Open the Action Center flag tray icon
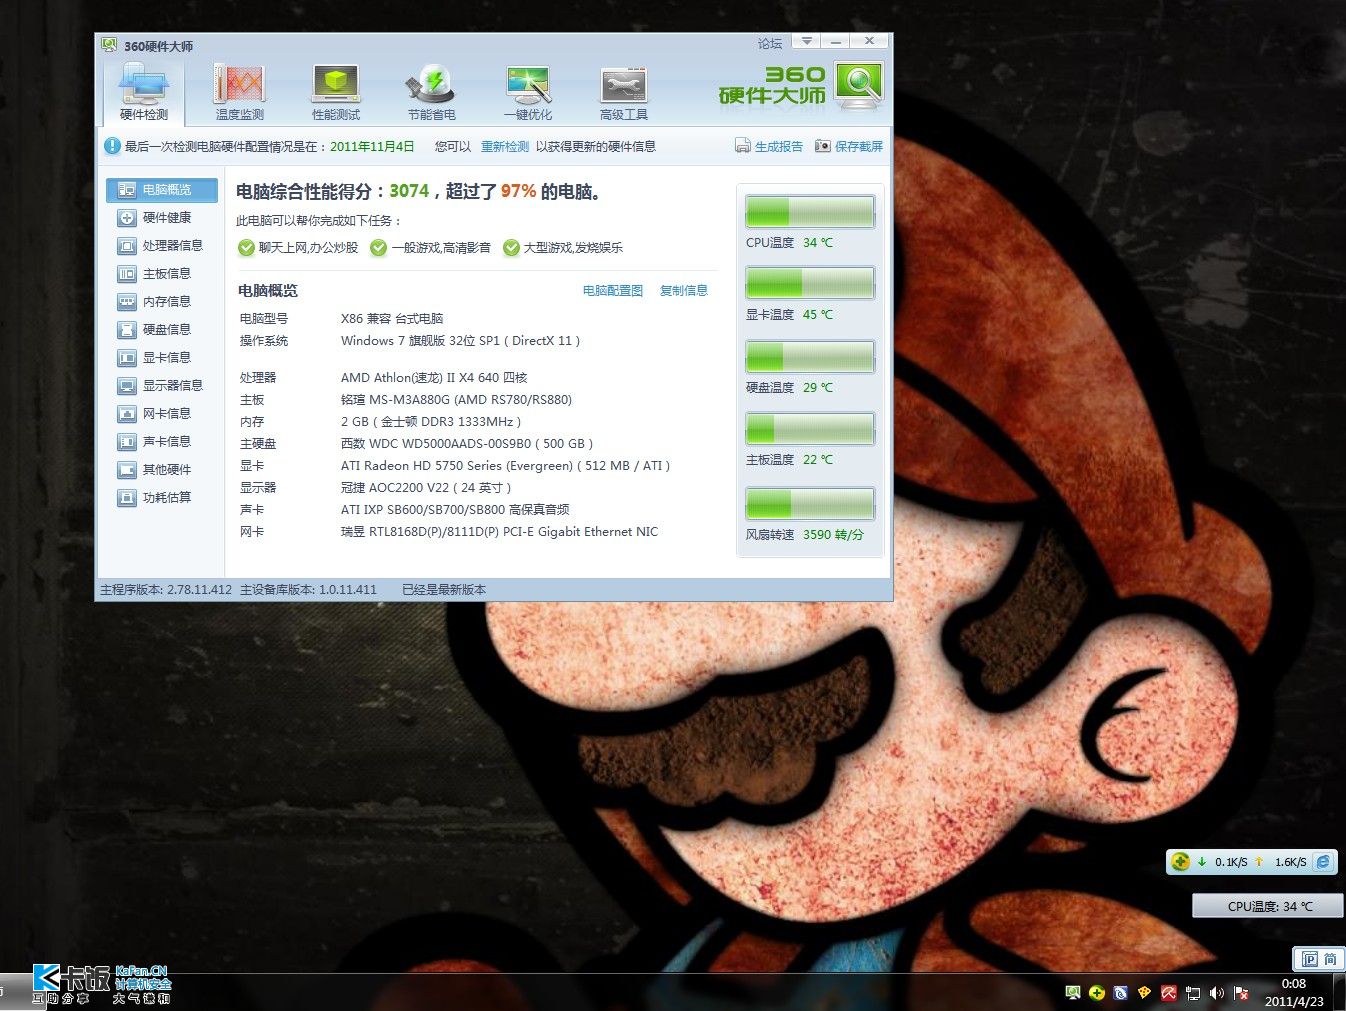The height and width of the screenshot is (1011, 1346). pos(1240,993)
